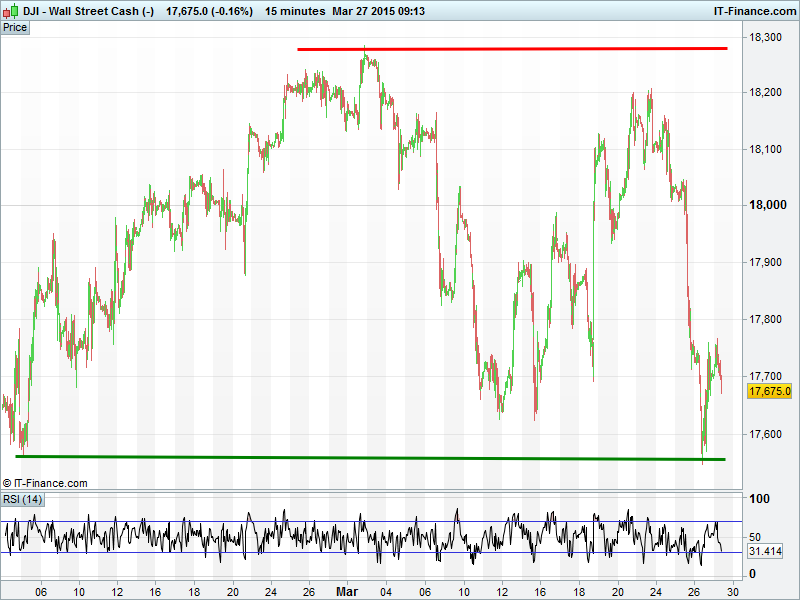Click the yellow 17,675.0 current price tag
Viewport: 800px width, 600px height.
pos(769,391)
